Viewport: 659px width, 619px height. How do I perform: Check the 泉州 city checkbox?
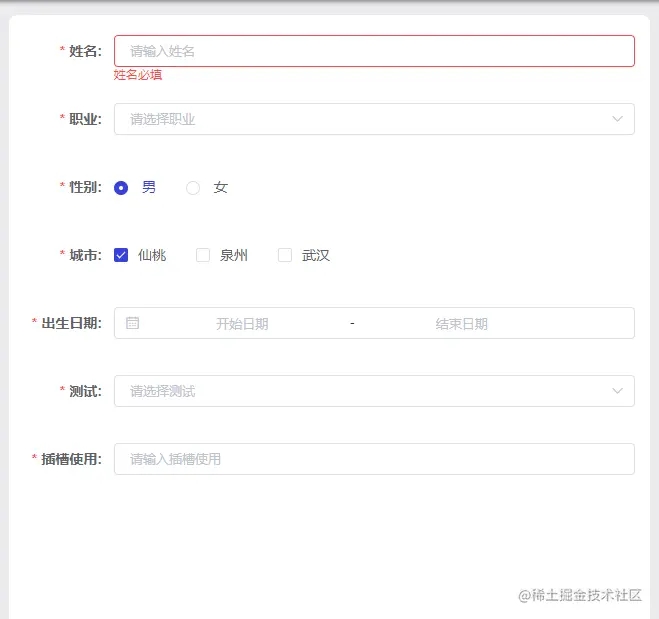click(x=203, y=255)
